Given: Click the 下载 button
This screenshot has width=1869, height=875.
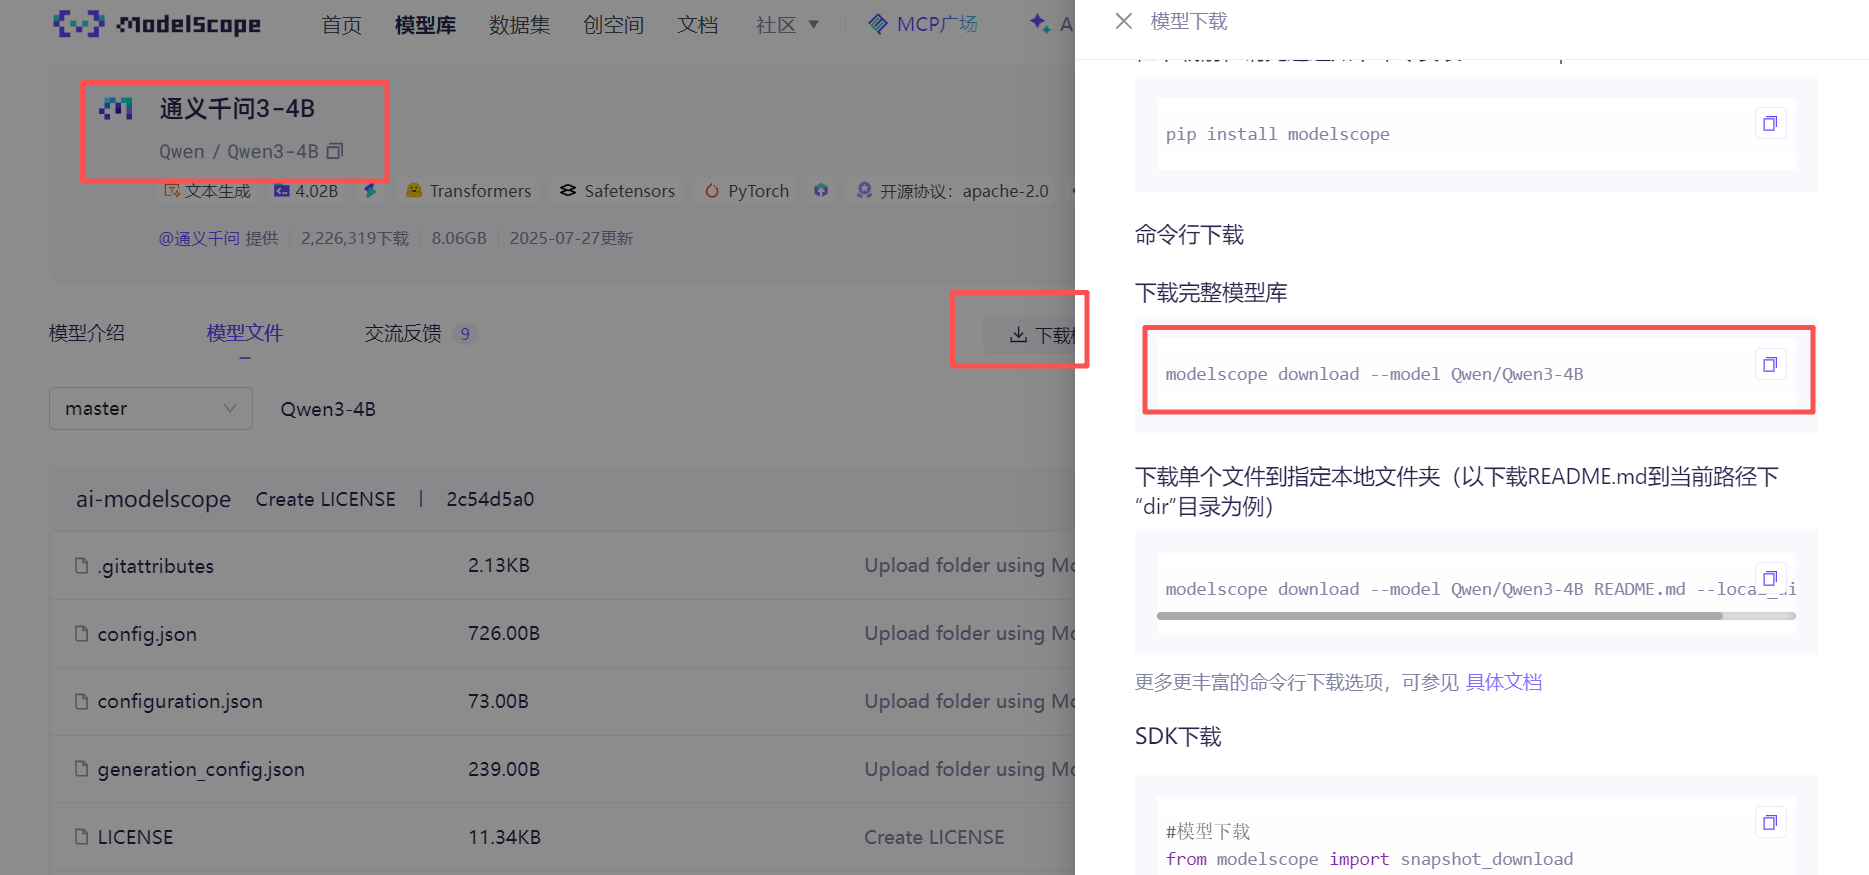Looking at the screenshot, I should click(x=1030, y=335).
